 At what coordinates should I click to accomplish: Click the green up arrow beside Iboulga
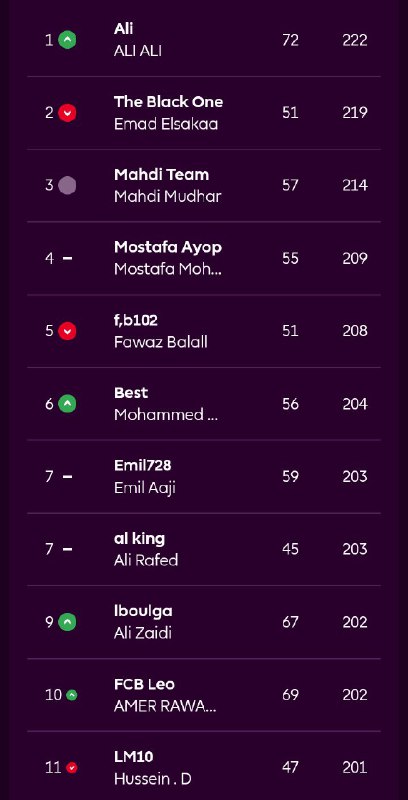(67, 622)
